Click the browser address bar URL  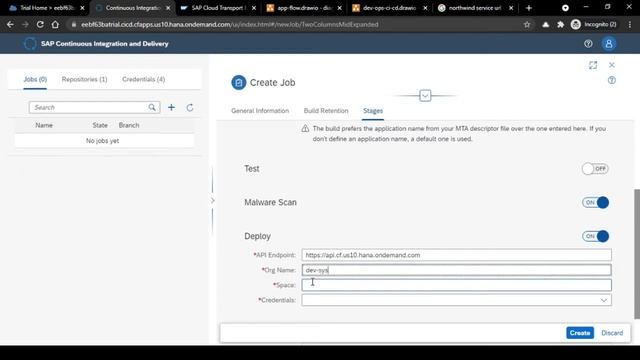click(x=229, y=24)
